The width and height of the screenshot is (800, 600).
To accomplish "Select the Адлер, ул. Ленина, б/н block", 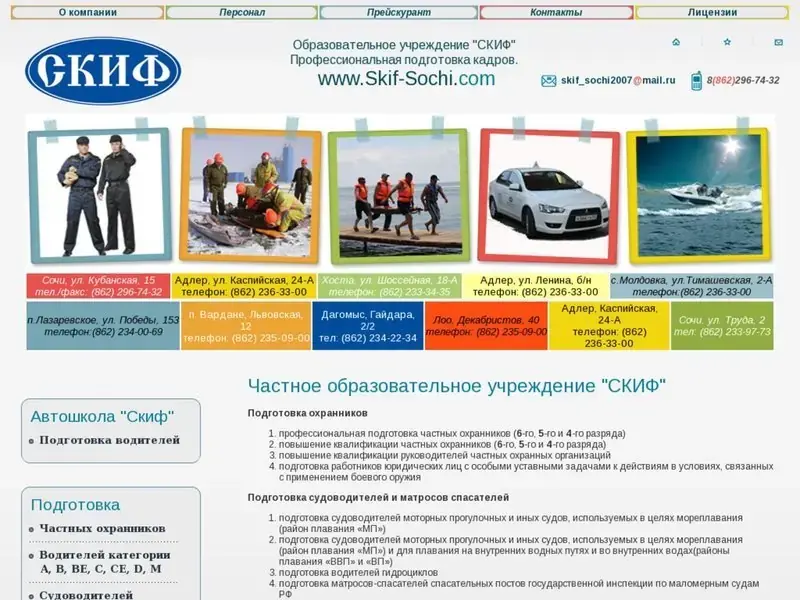I will click(x=536, y=286).
